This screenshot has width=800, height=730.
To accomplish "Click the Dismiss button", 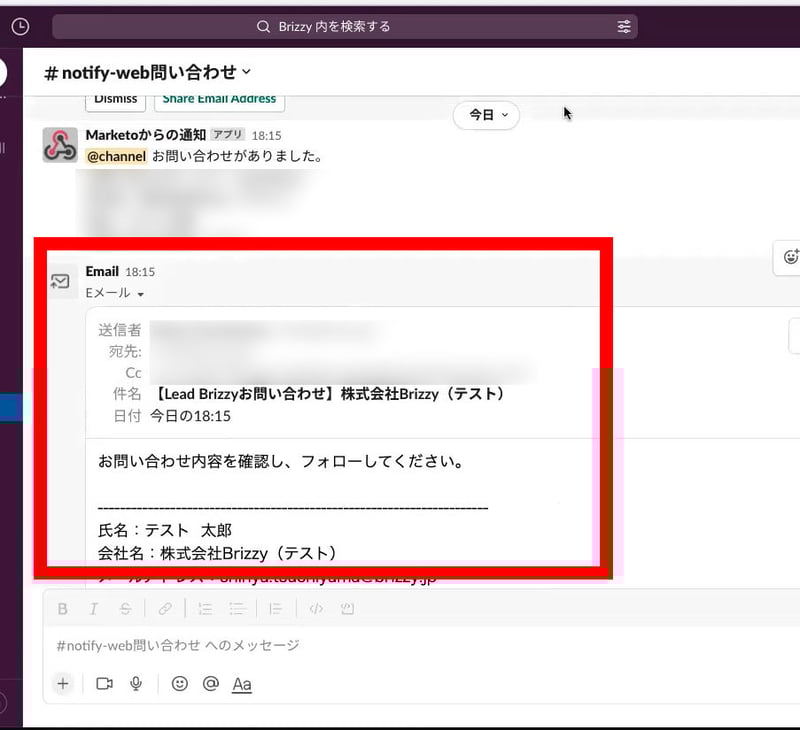I will 115,100.
